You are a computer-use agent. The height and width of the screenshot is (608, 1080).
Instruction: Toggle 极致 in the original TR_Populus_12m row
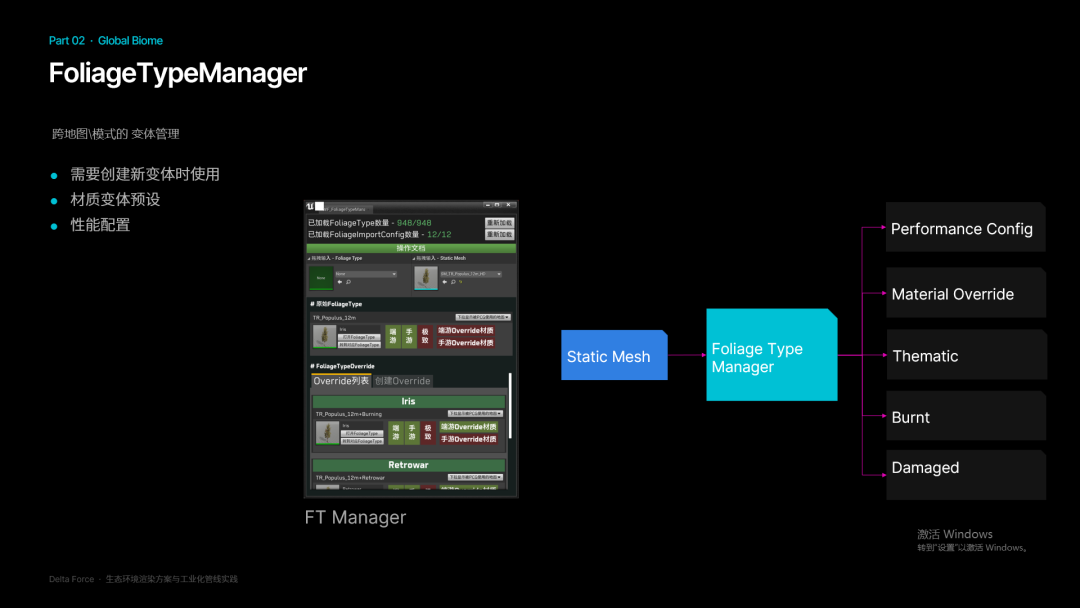425,337
